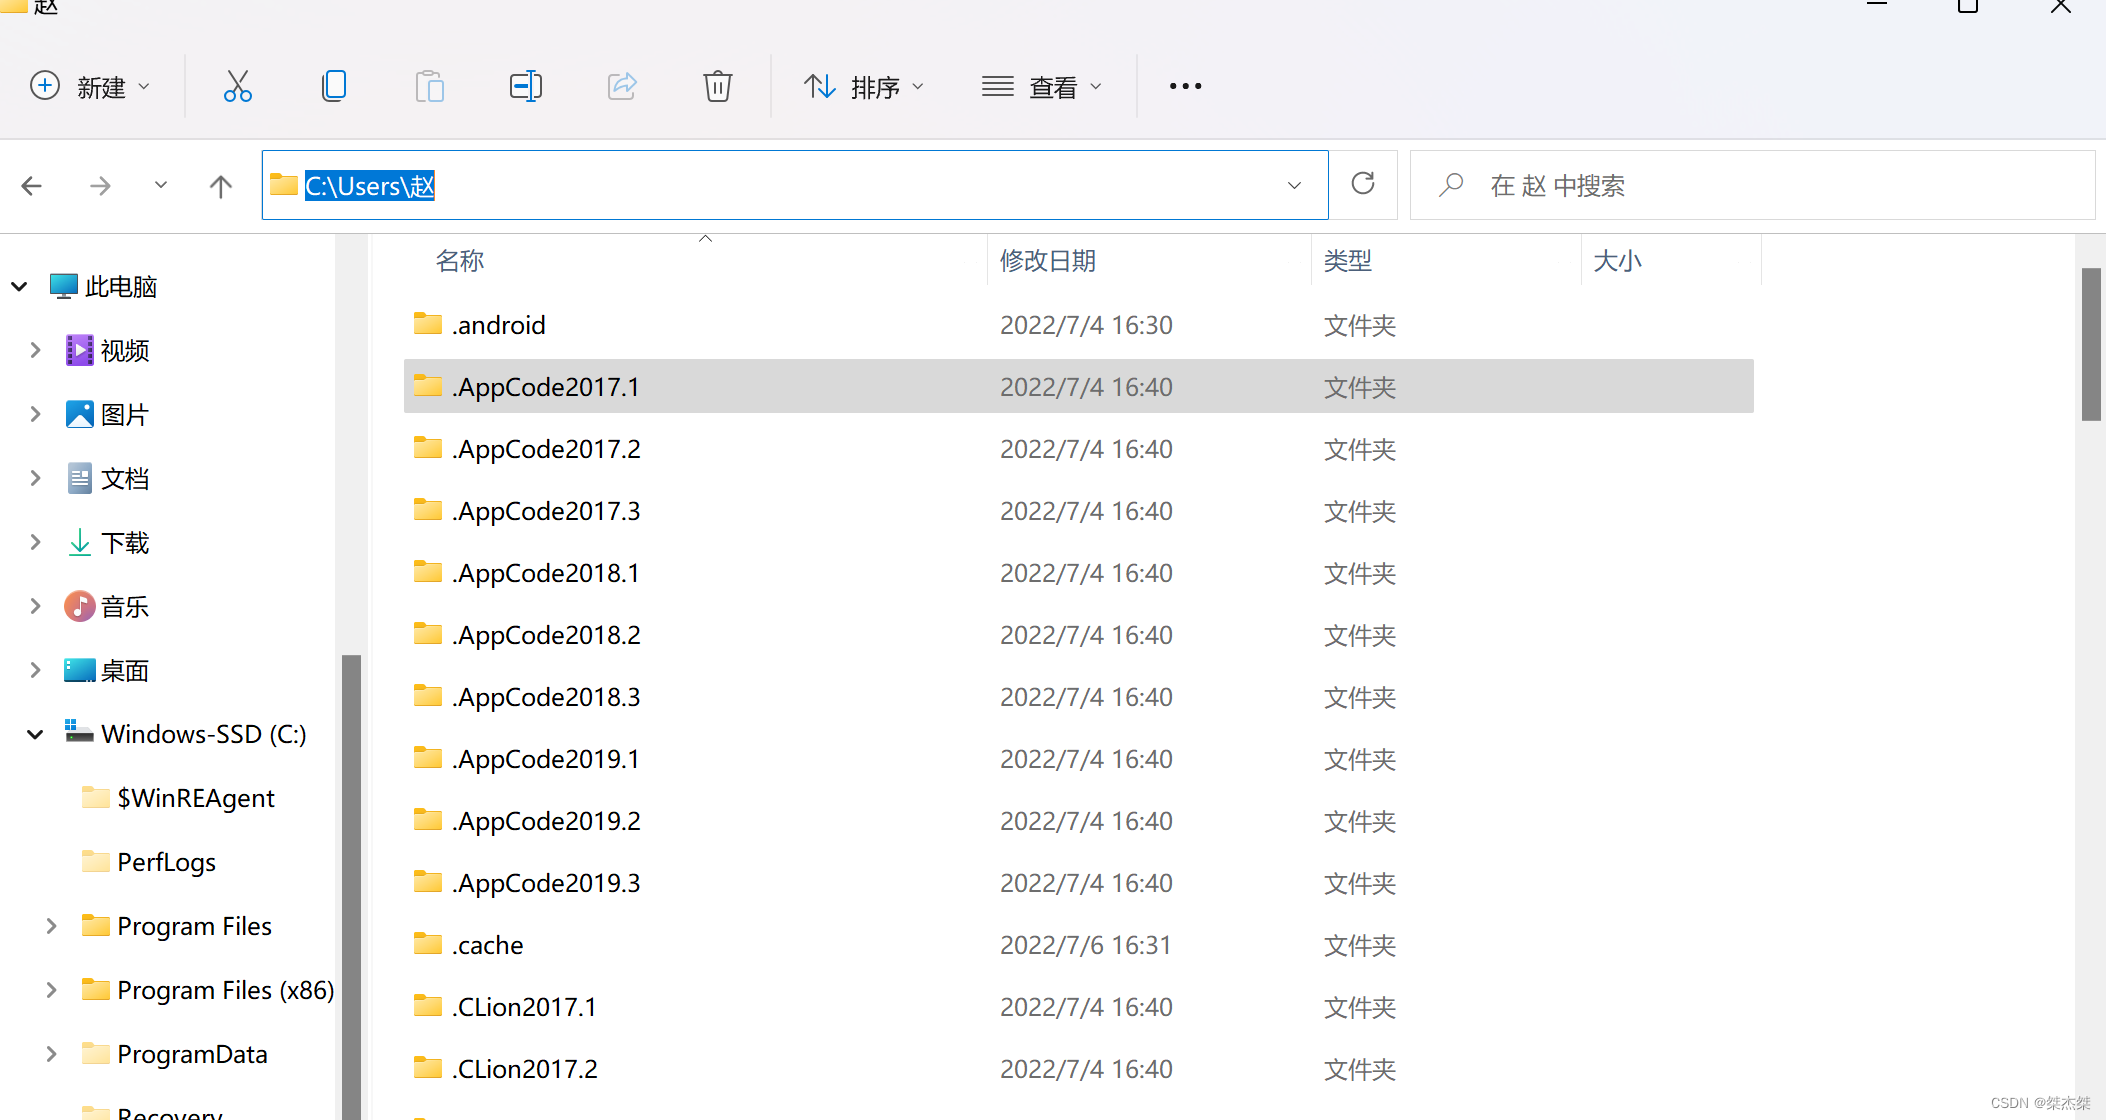Open the 排序 (Sort) menu
The width and height of the screenshot is (2106, 1120).
[x=864, y=87]
